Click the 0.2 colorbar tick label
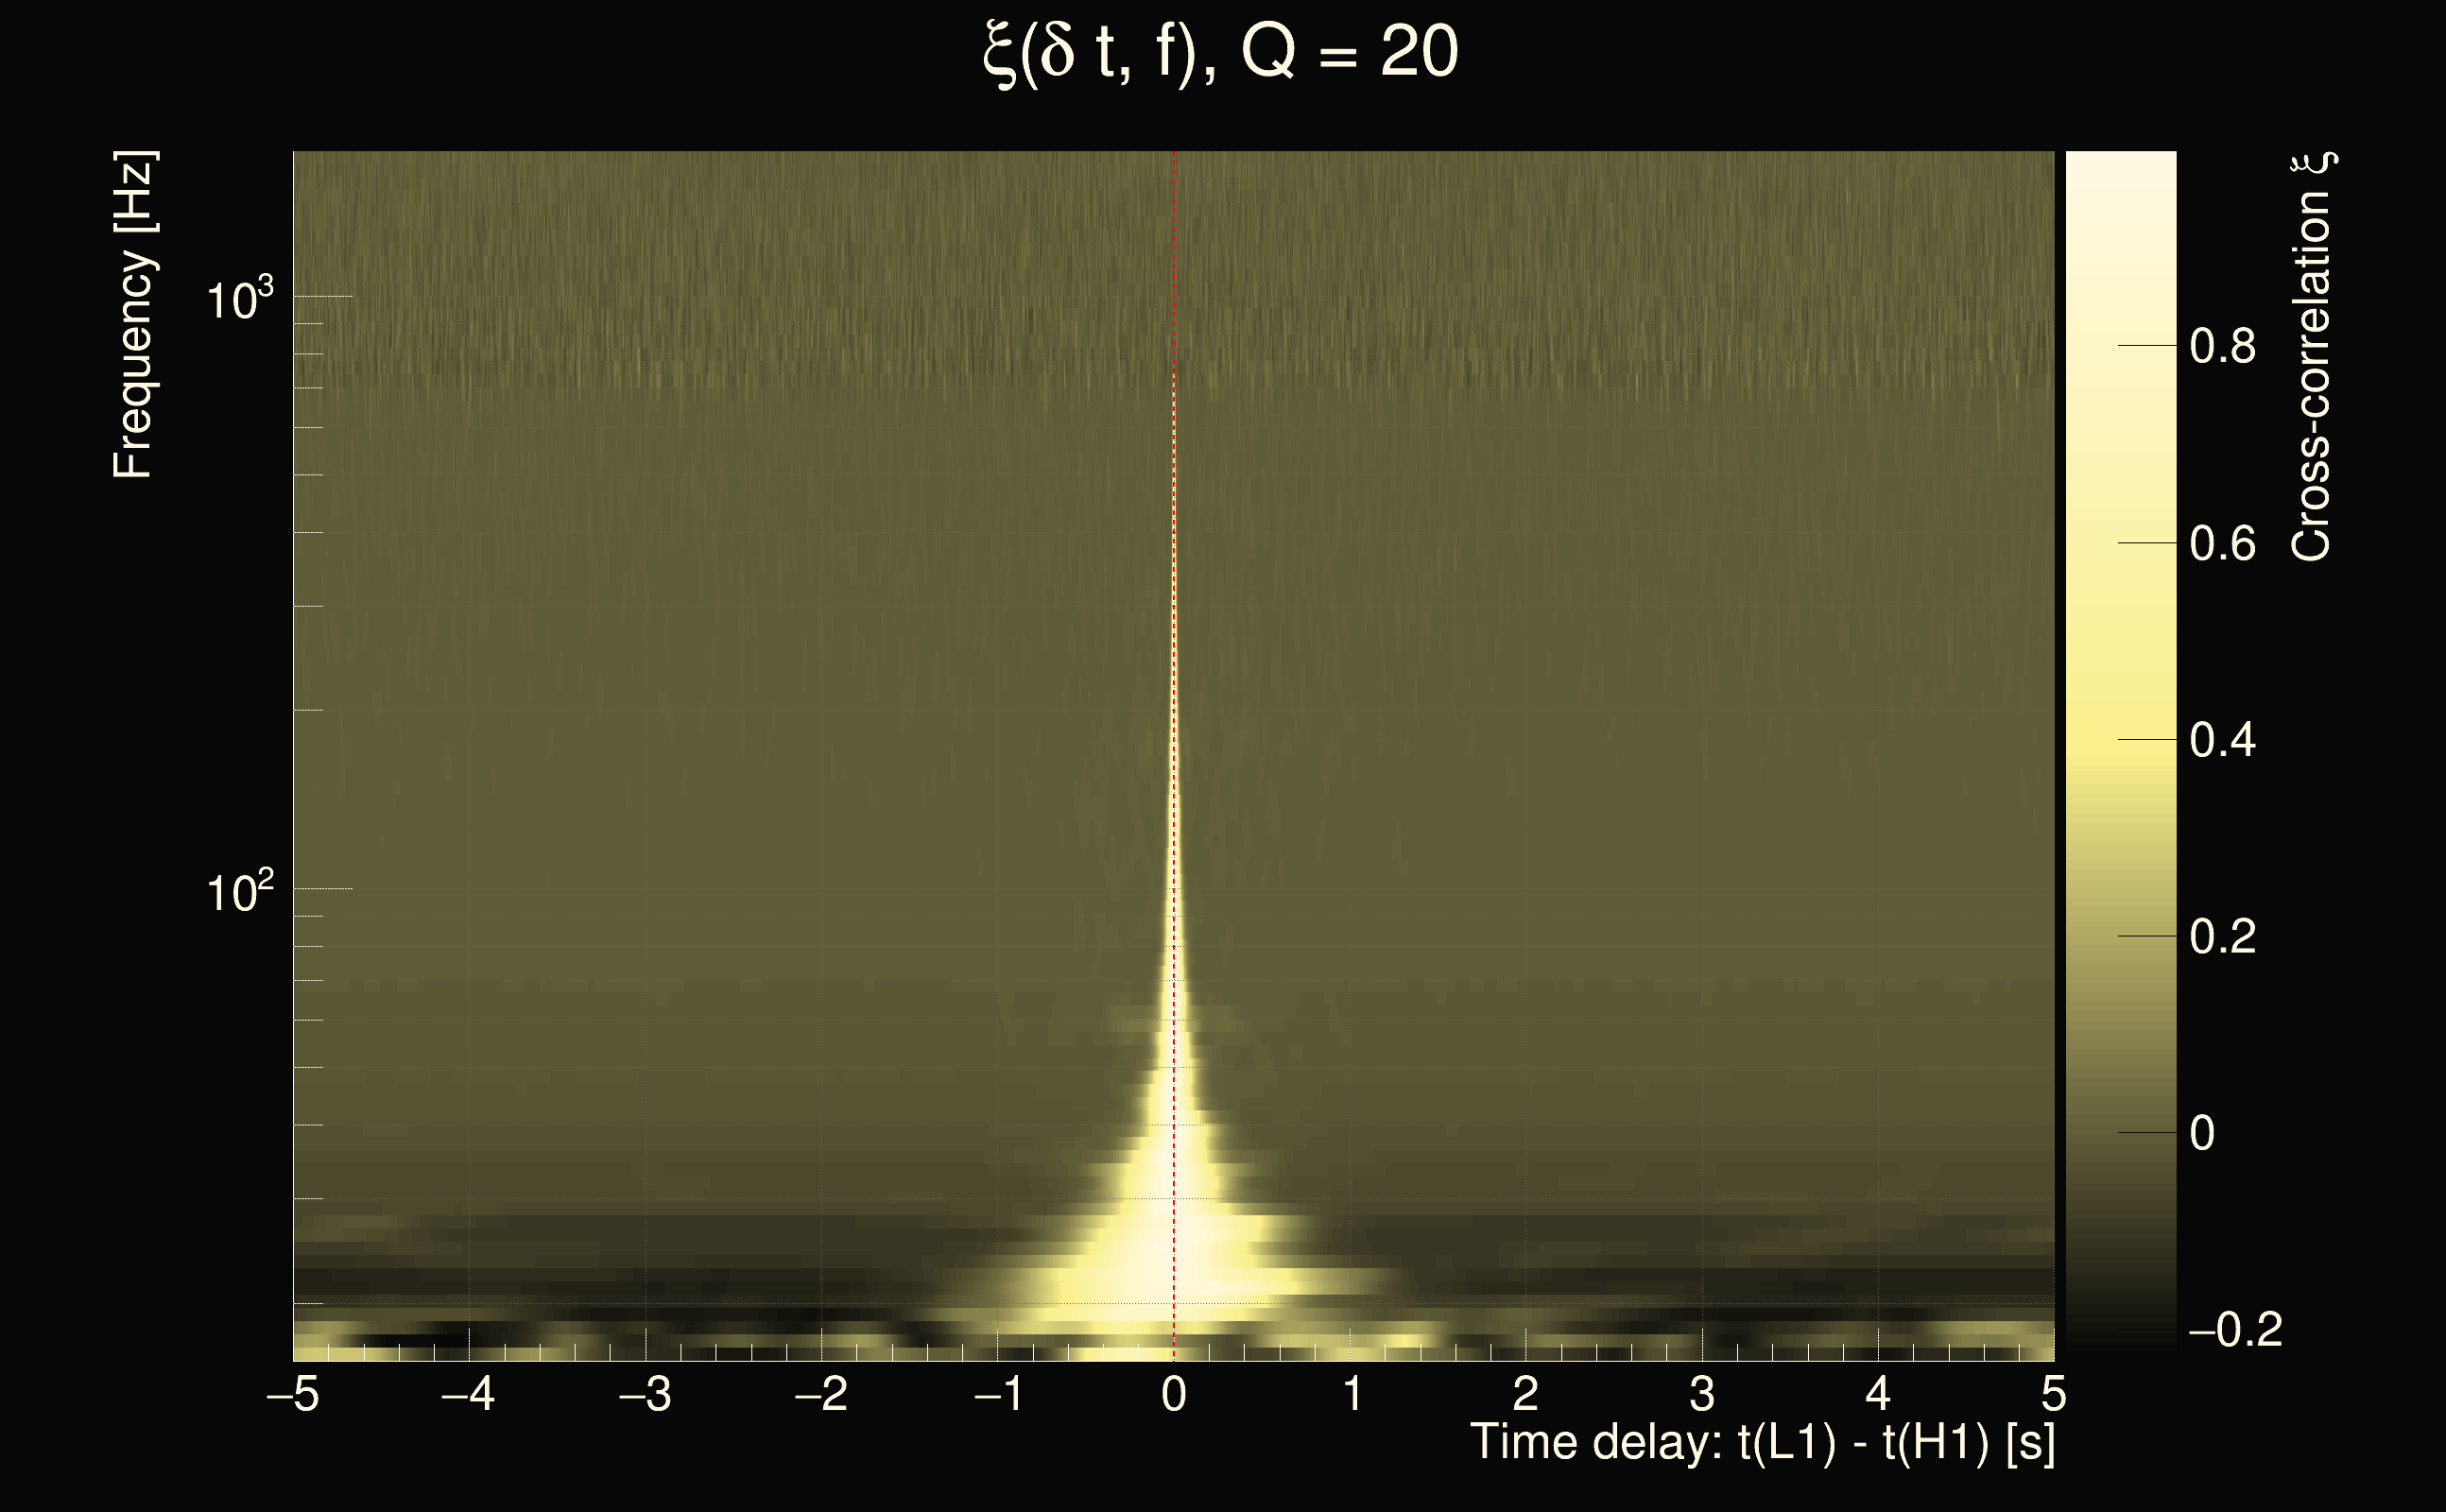2446x1512 pixels. (x=2222, y=937)
